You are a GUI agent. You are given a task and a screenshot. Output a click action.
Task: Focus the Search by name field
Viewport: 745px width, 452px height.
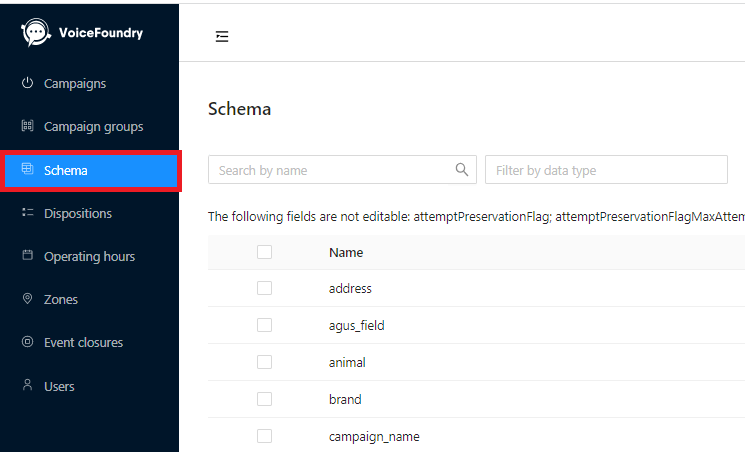click(342, 170)
